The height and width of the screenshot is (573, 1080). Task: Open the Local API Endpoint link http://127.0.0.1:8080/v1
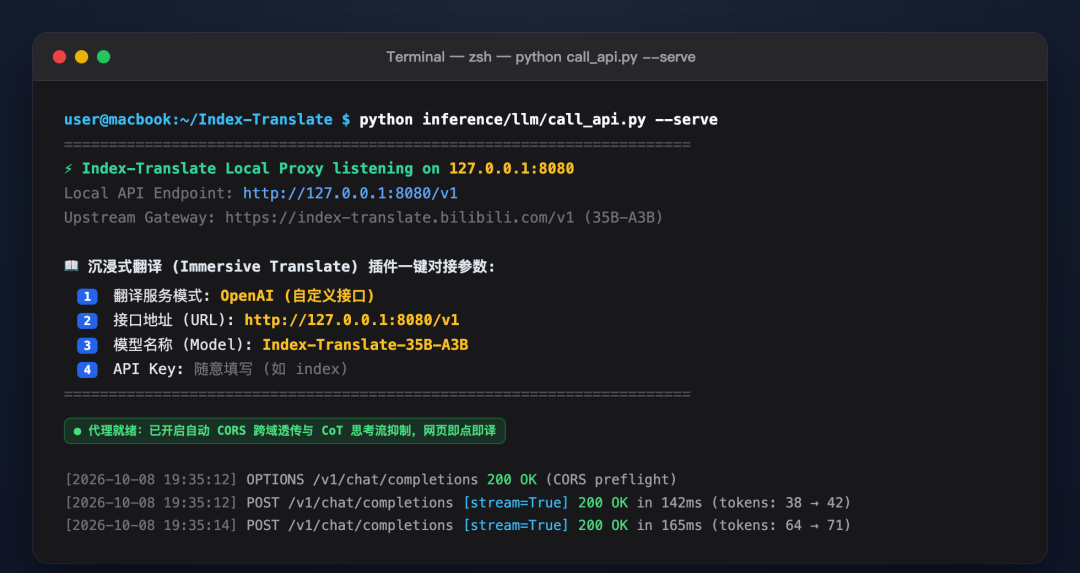pos(350,194)
